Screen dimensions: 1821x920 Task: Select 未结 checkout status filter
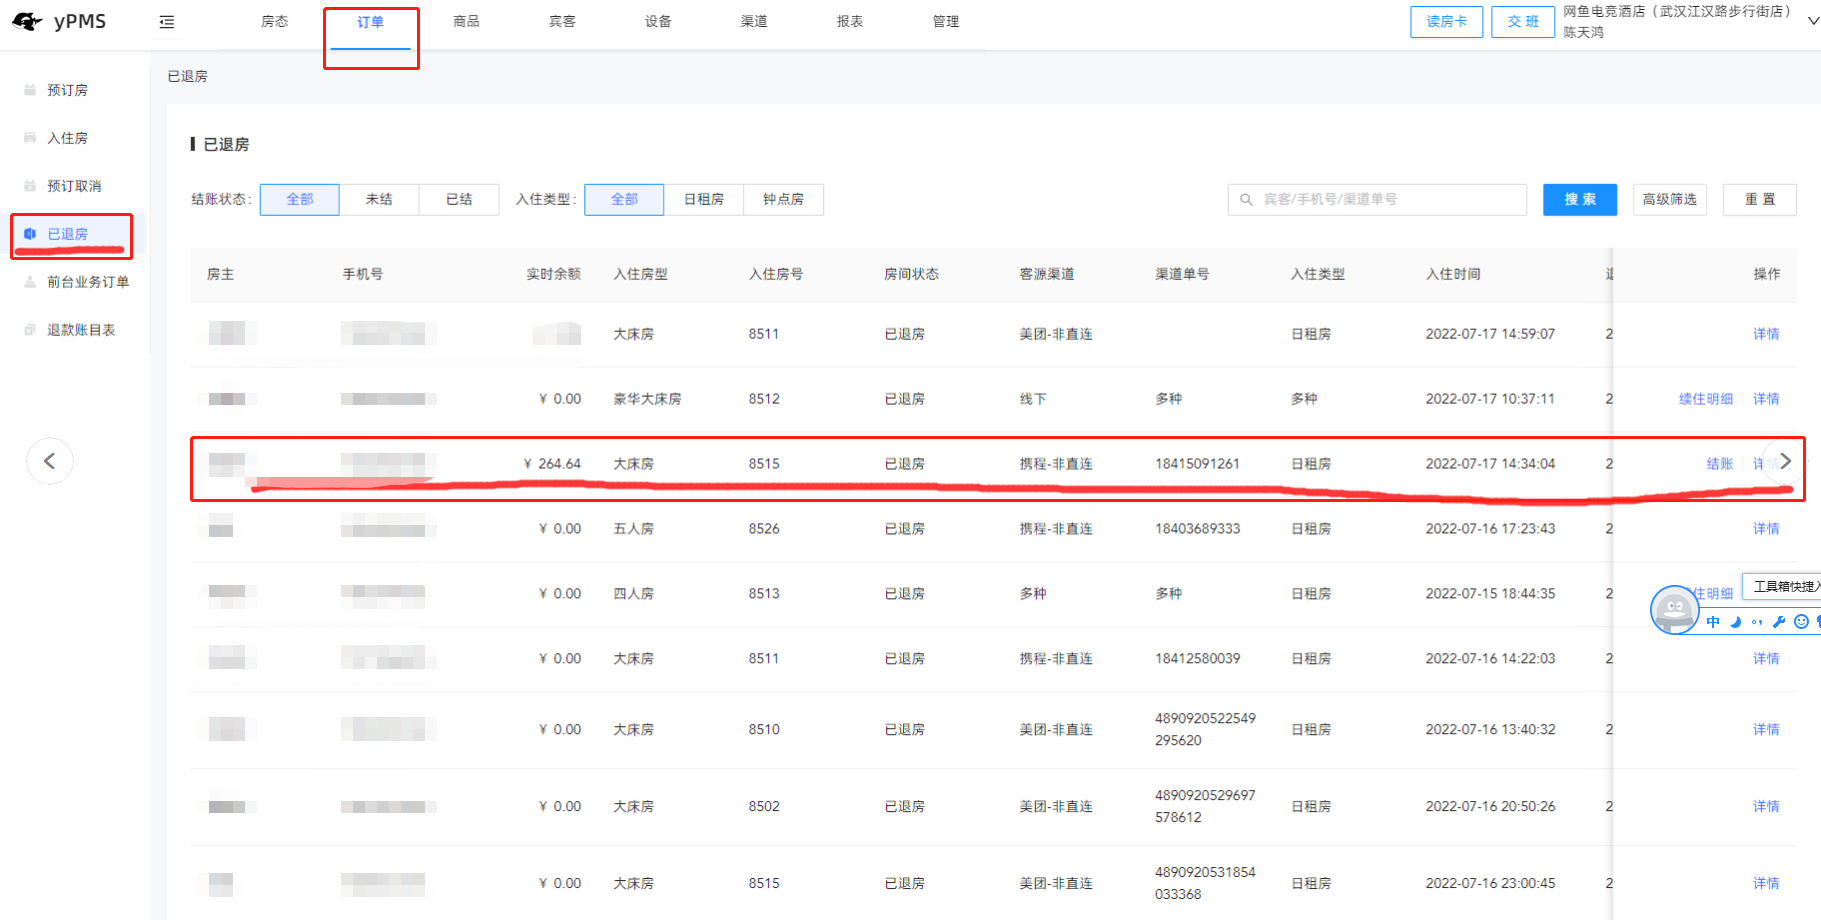(x=379, y=200)
